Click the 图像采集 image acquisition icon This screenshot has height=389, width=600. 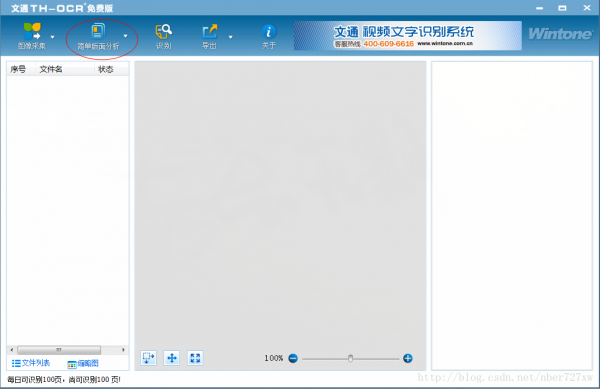pos(32,31)
